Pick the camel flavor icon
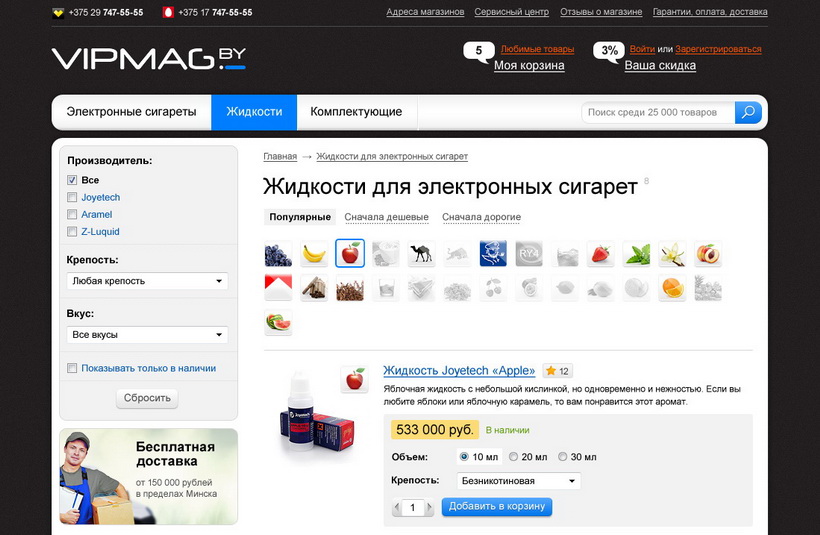 422,254
